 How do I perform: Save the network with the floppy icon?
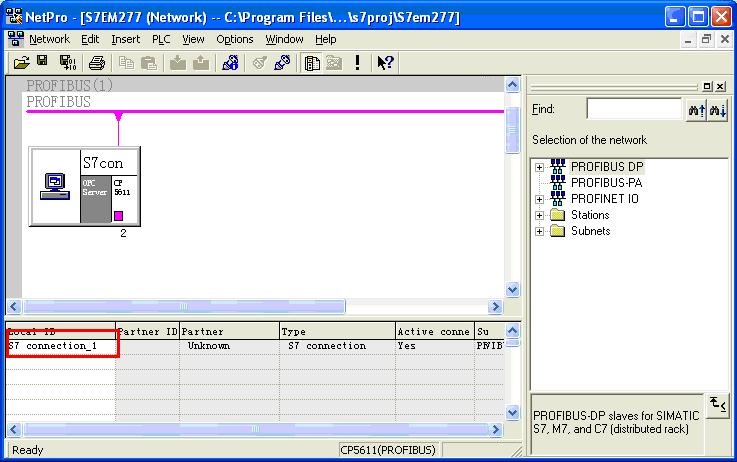click(42, 61)
